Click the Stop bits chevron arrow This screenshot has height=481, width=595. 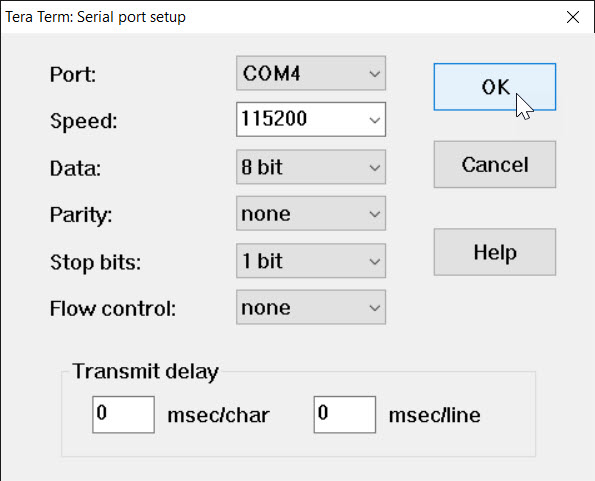[375, 261]
